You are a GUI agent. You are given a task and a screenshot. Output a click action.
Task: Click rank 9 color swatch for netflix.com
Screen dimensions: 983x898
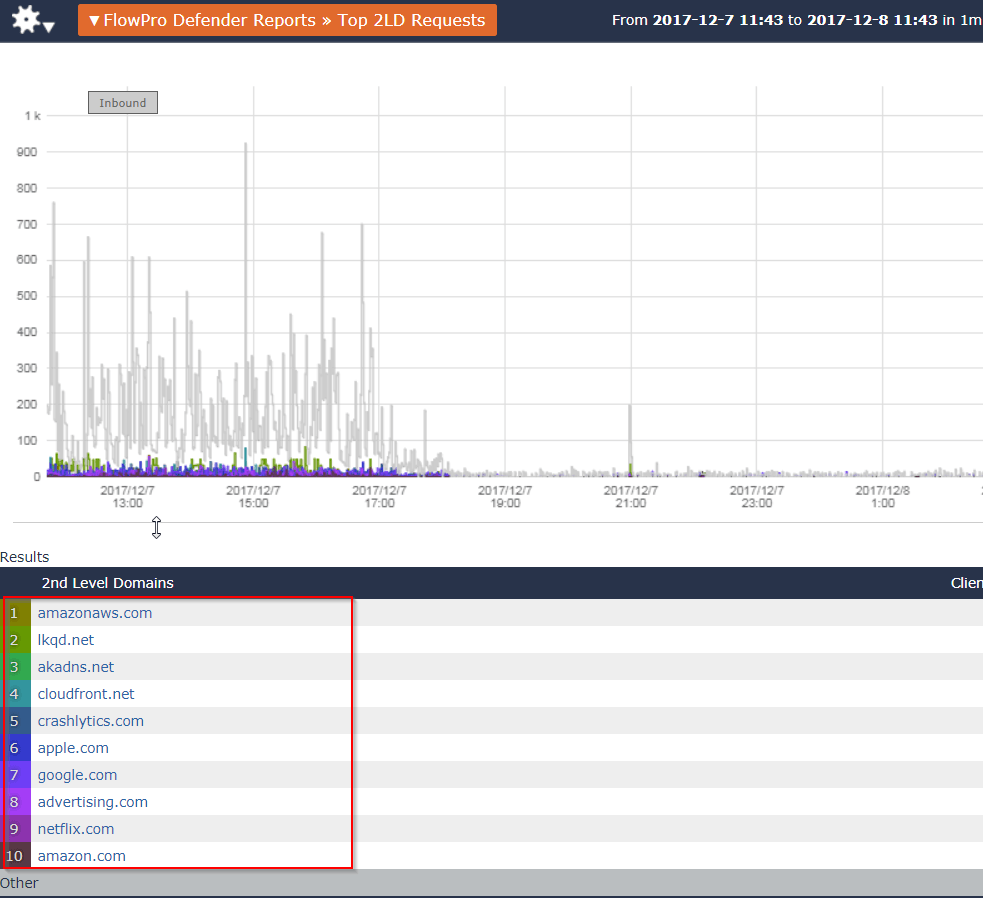[x=16, y=828]
